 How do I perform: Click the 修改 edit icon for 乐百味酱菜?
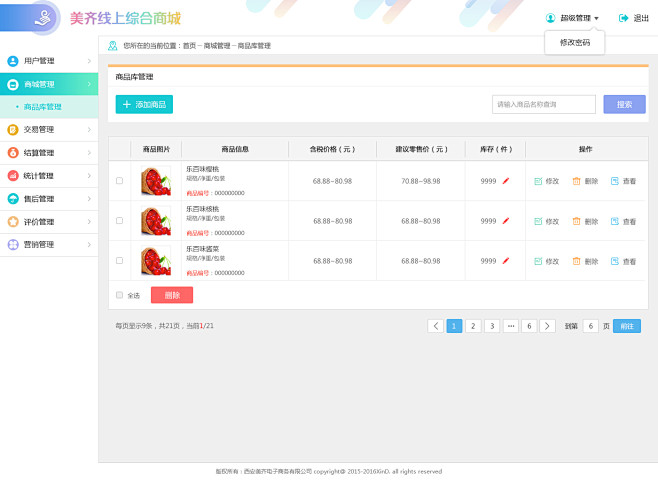(x=538, y=261)
